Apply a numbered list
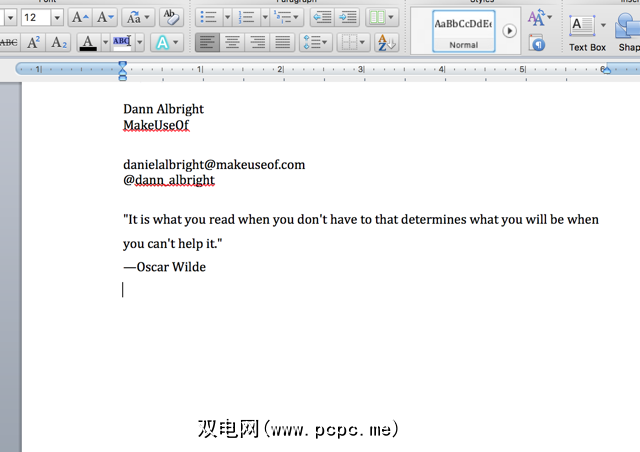This screenshot has height=452, width=640. [246, 18]
